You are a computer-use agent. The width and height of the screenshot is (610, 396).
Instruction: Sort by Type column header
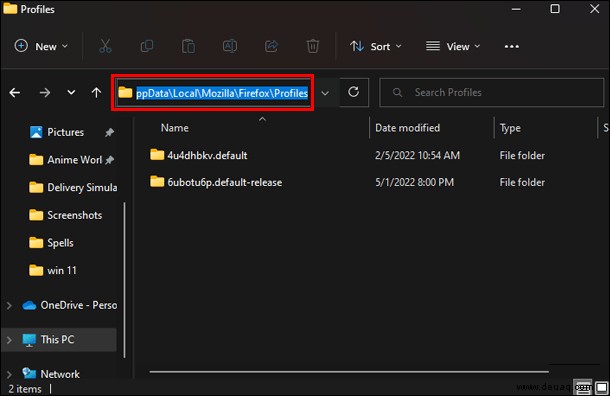[510, 128]
